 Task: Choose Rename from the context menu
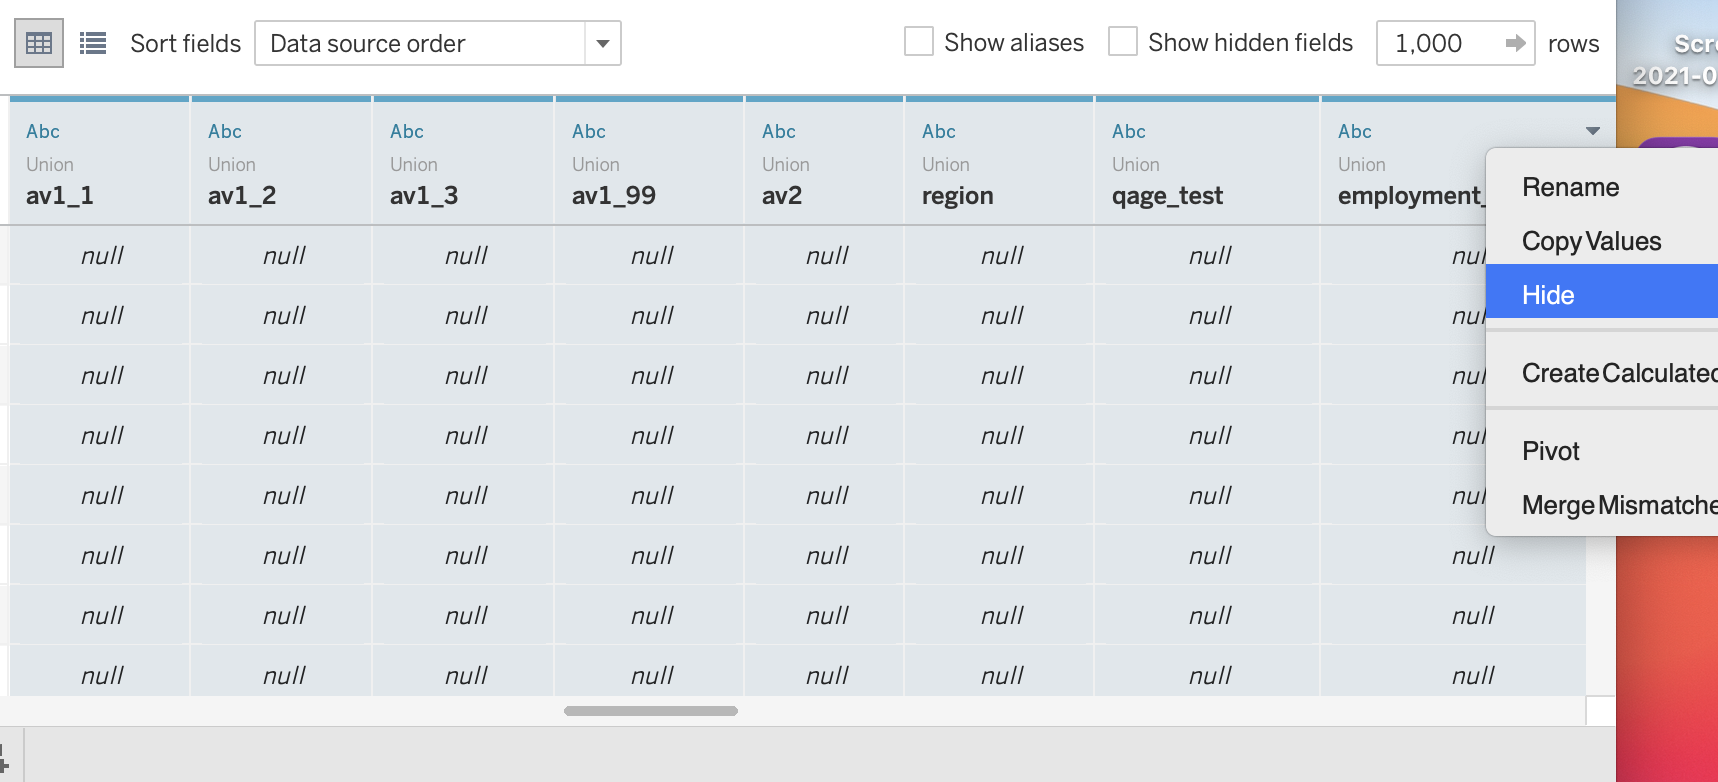coord(1570,187)
